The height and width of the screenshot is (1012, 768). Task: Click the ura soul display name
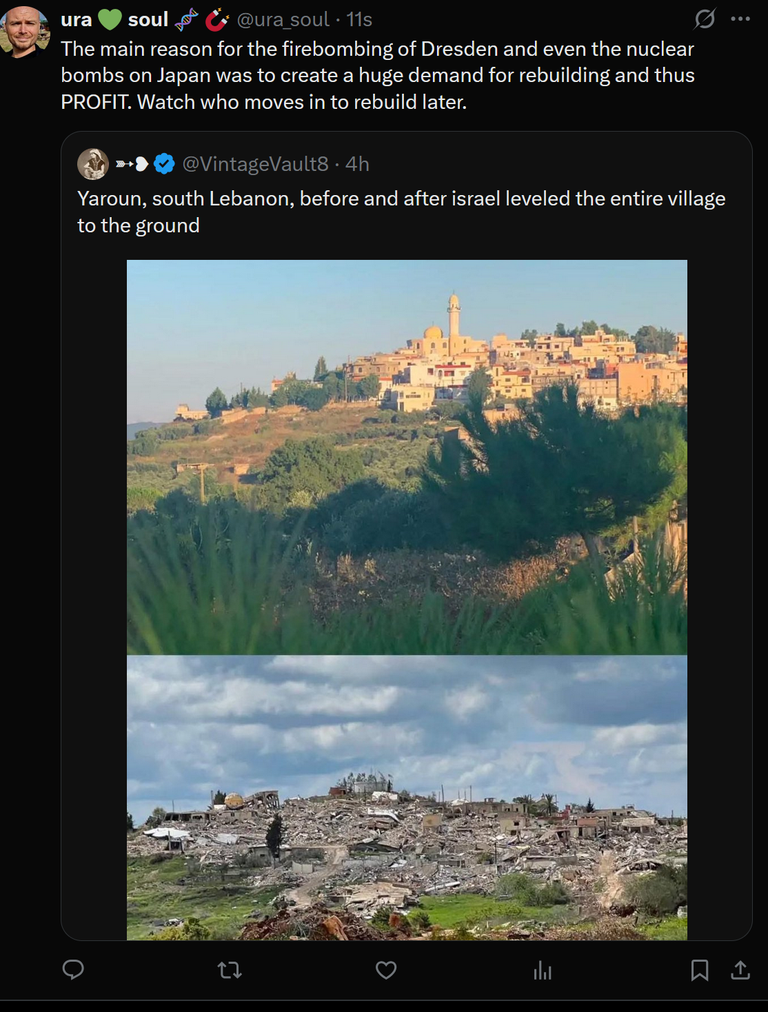(114, 19)
